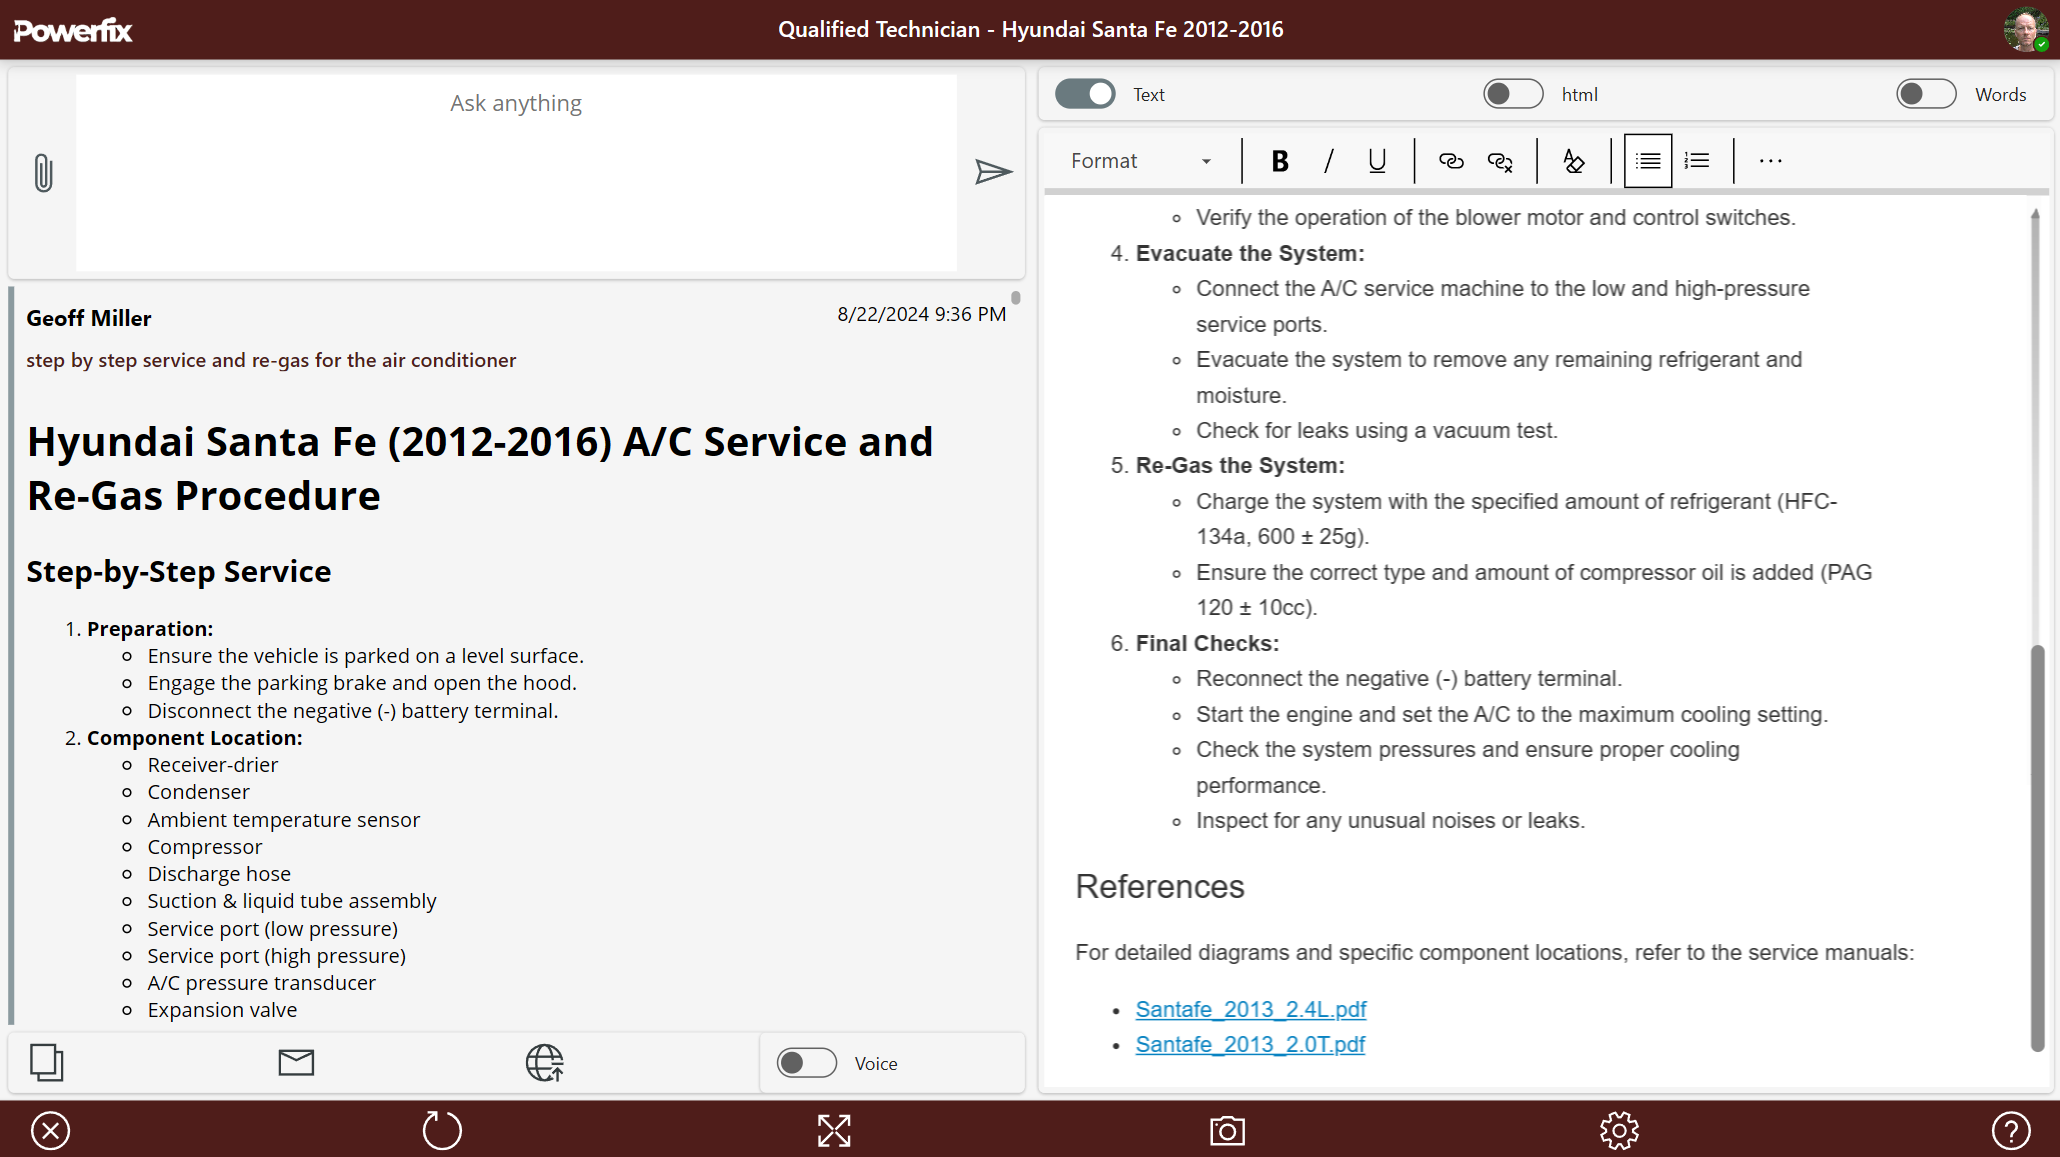Open help with the question mark icon
The height and width of the screenshot is (1157, 2060).
[x=2011, y=1131]
